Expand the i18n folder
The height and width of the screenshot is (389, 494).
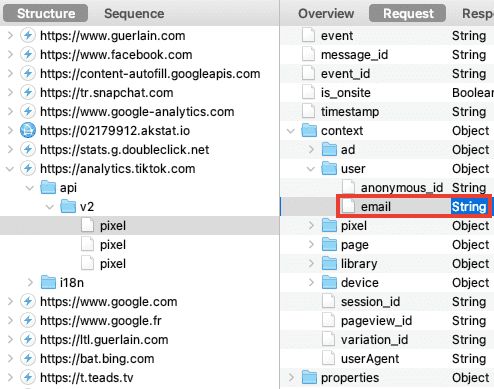pos(30,283)
